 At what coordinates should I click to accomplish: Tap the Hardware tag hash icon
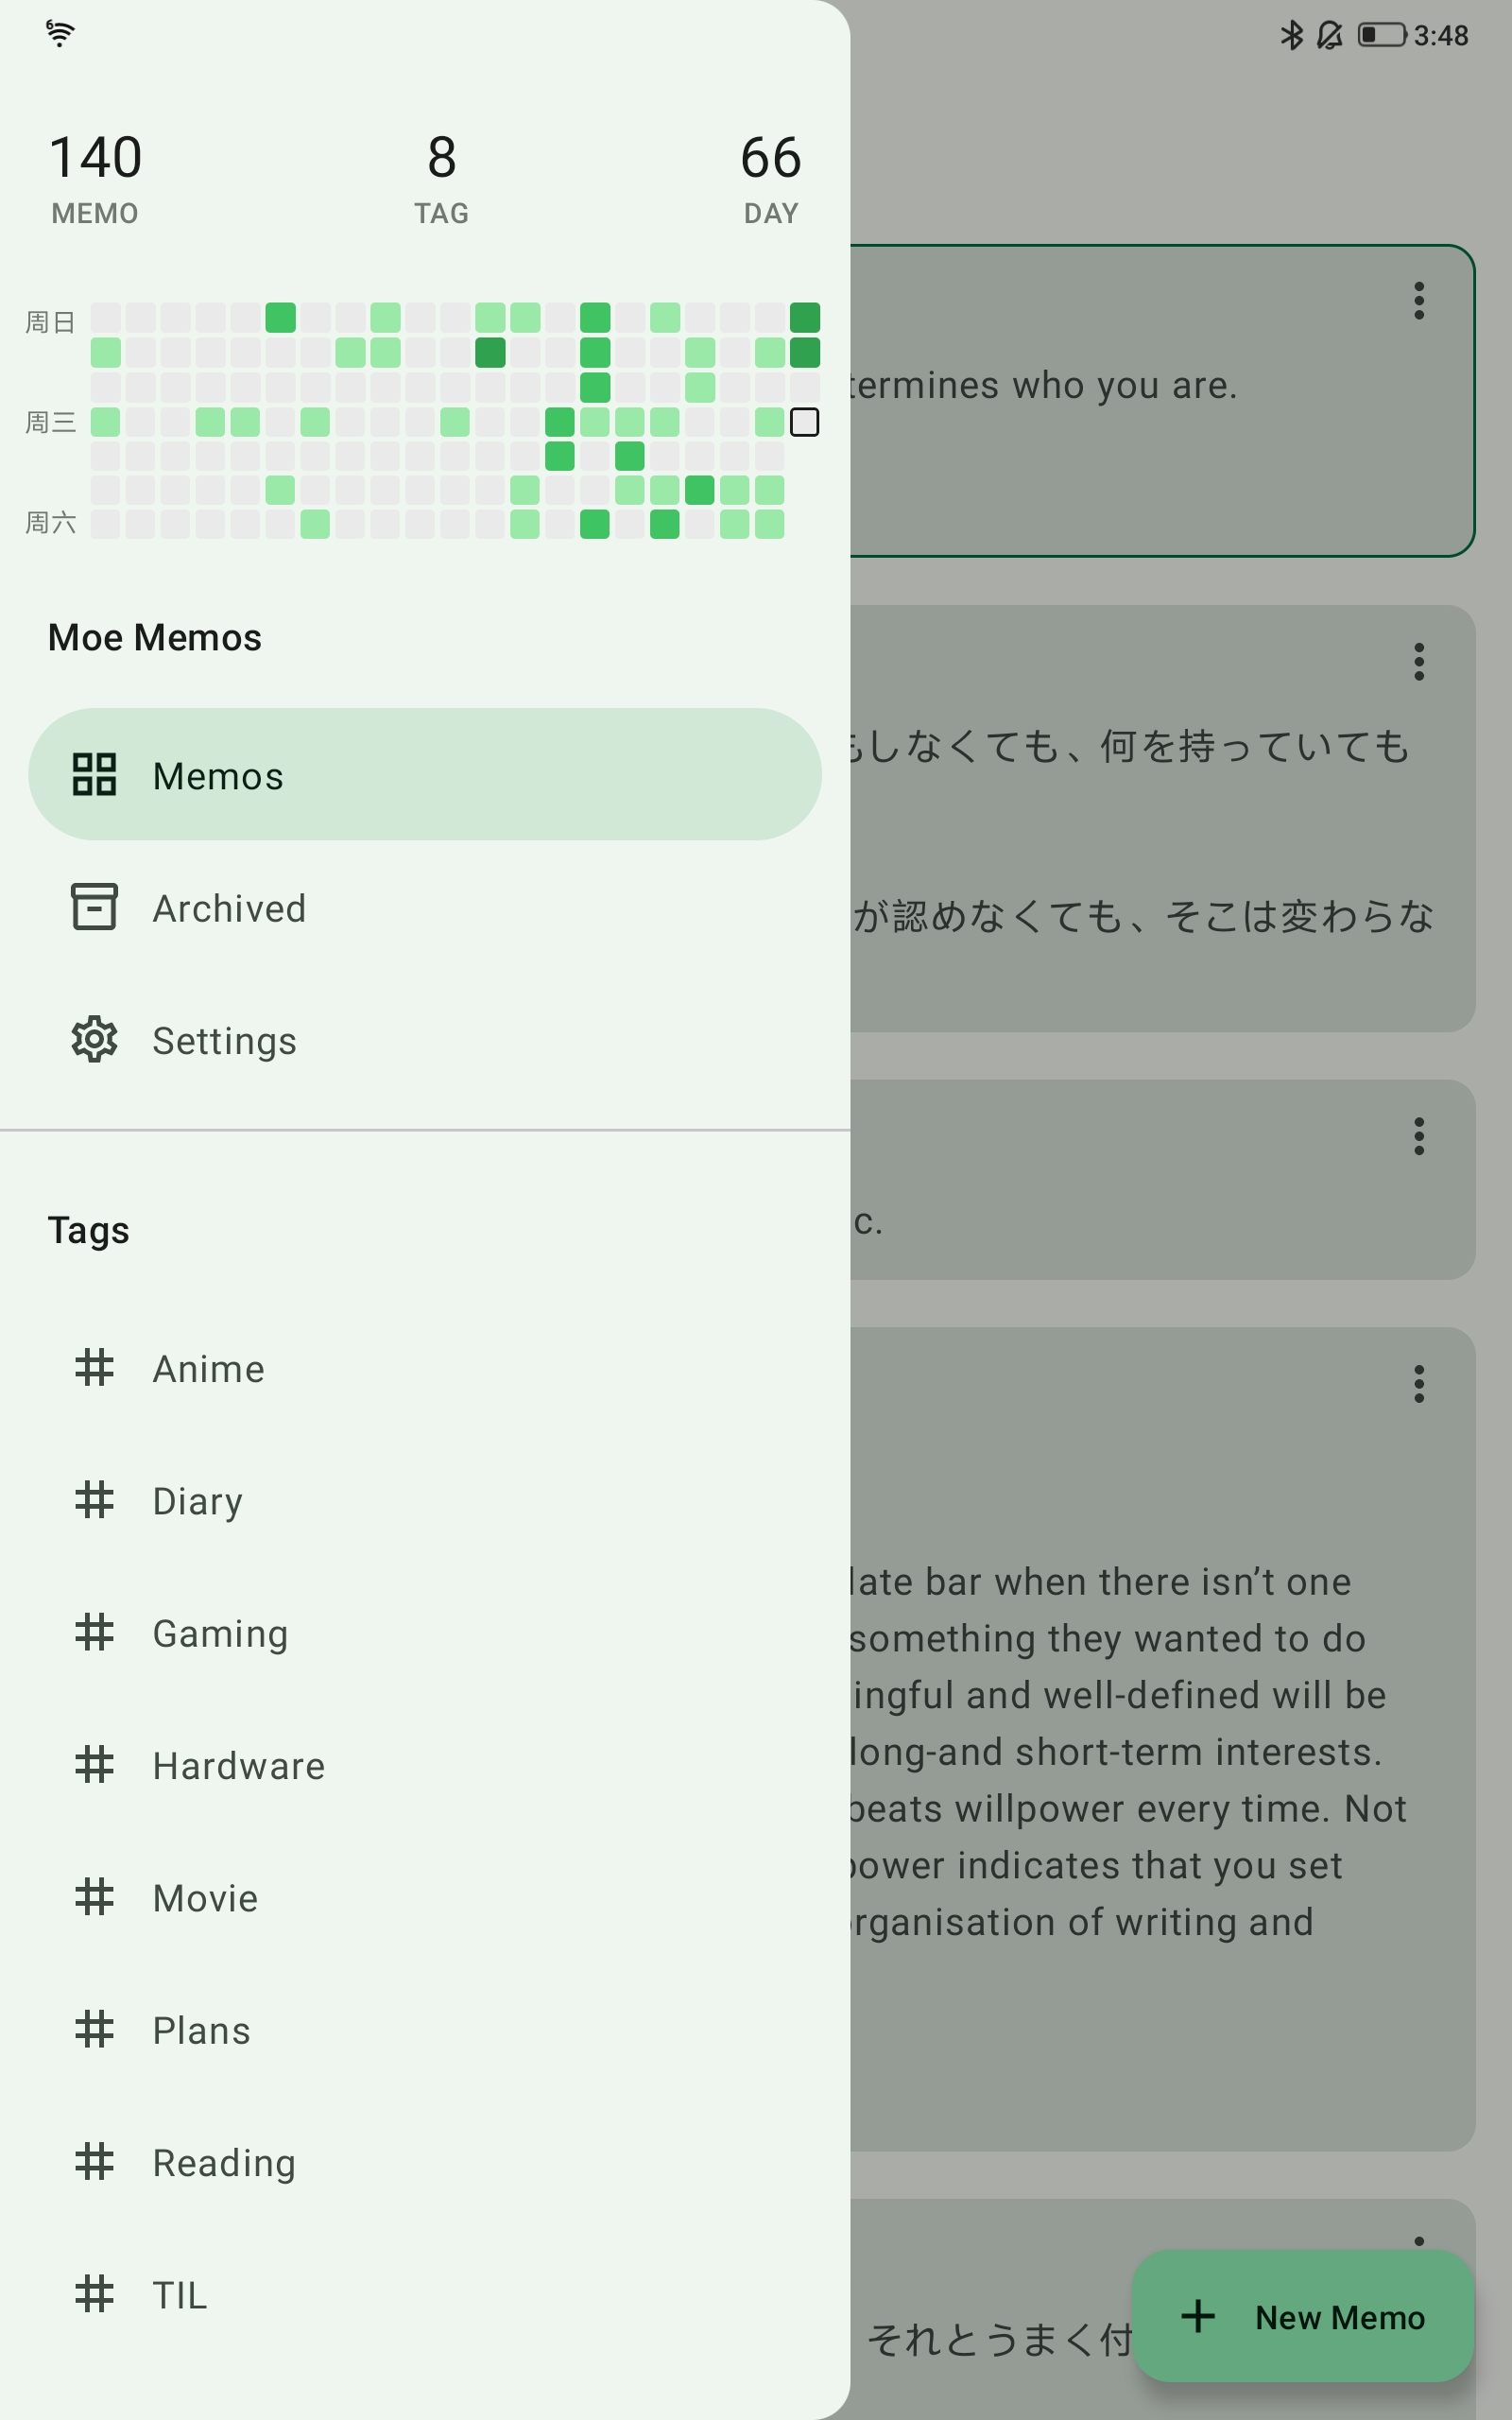tap(95, 1765)
